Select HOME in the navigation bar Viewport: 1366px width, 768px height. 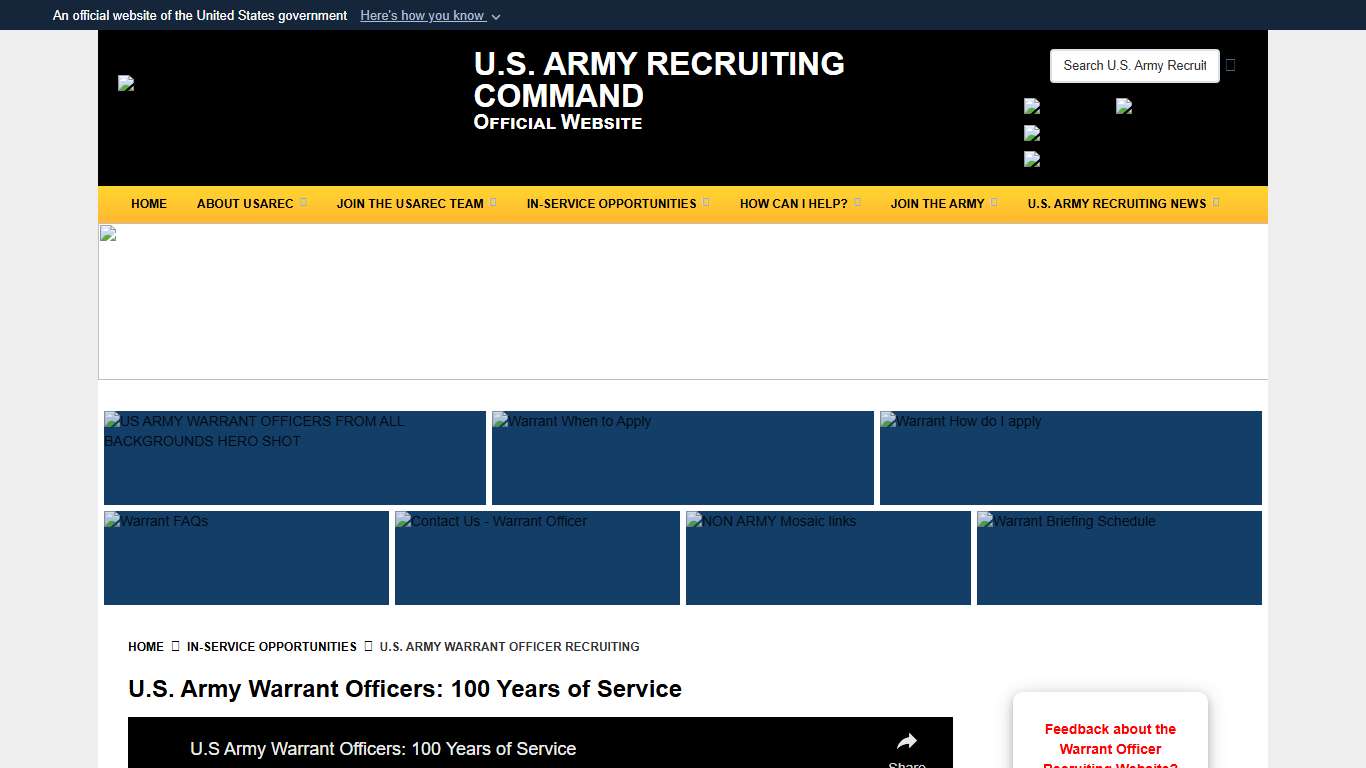(149, 204)
